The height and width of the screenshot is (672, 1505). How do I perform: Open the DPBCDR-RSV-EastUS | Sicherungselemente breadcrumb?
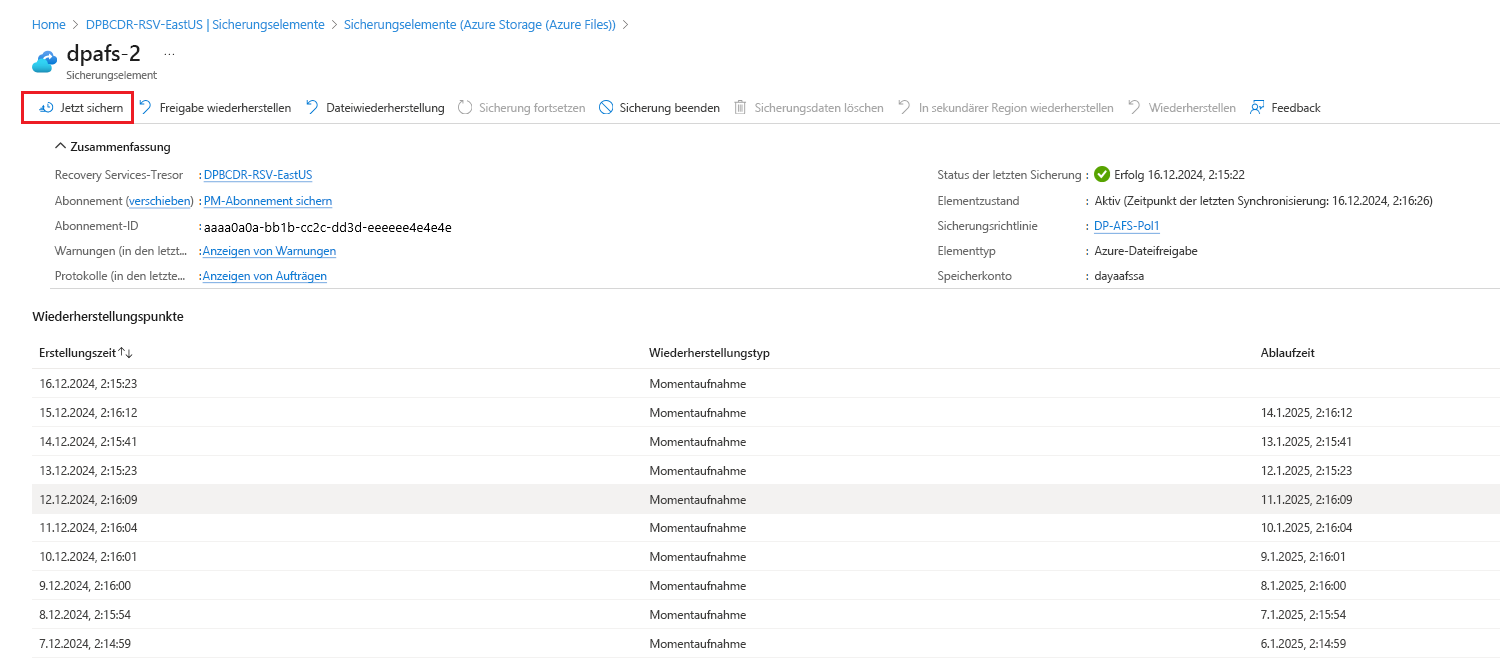coord(205,24)
